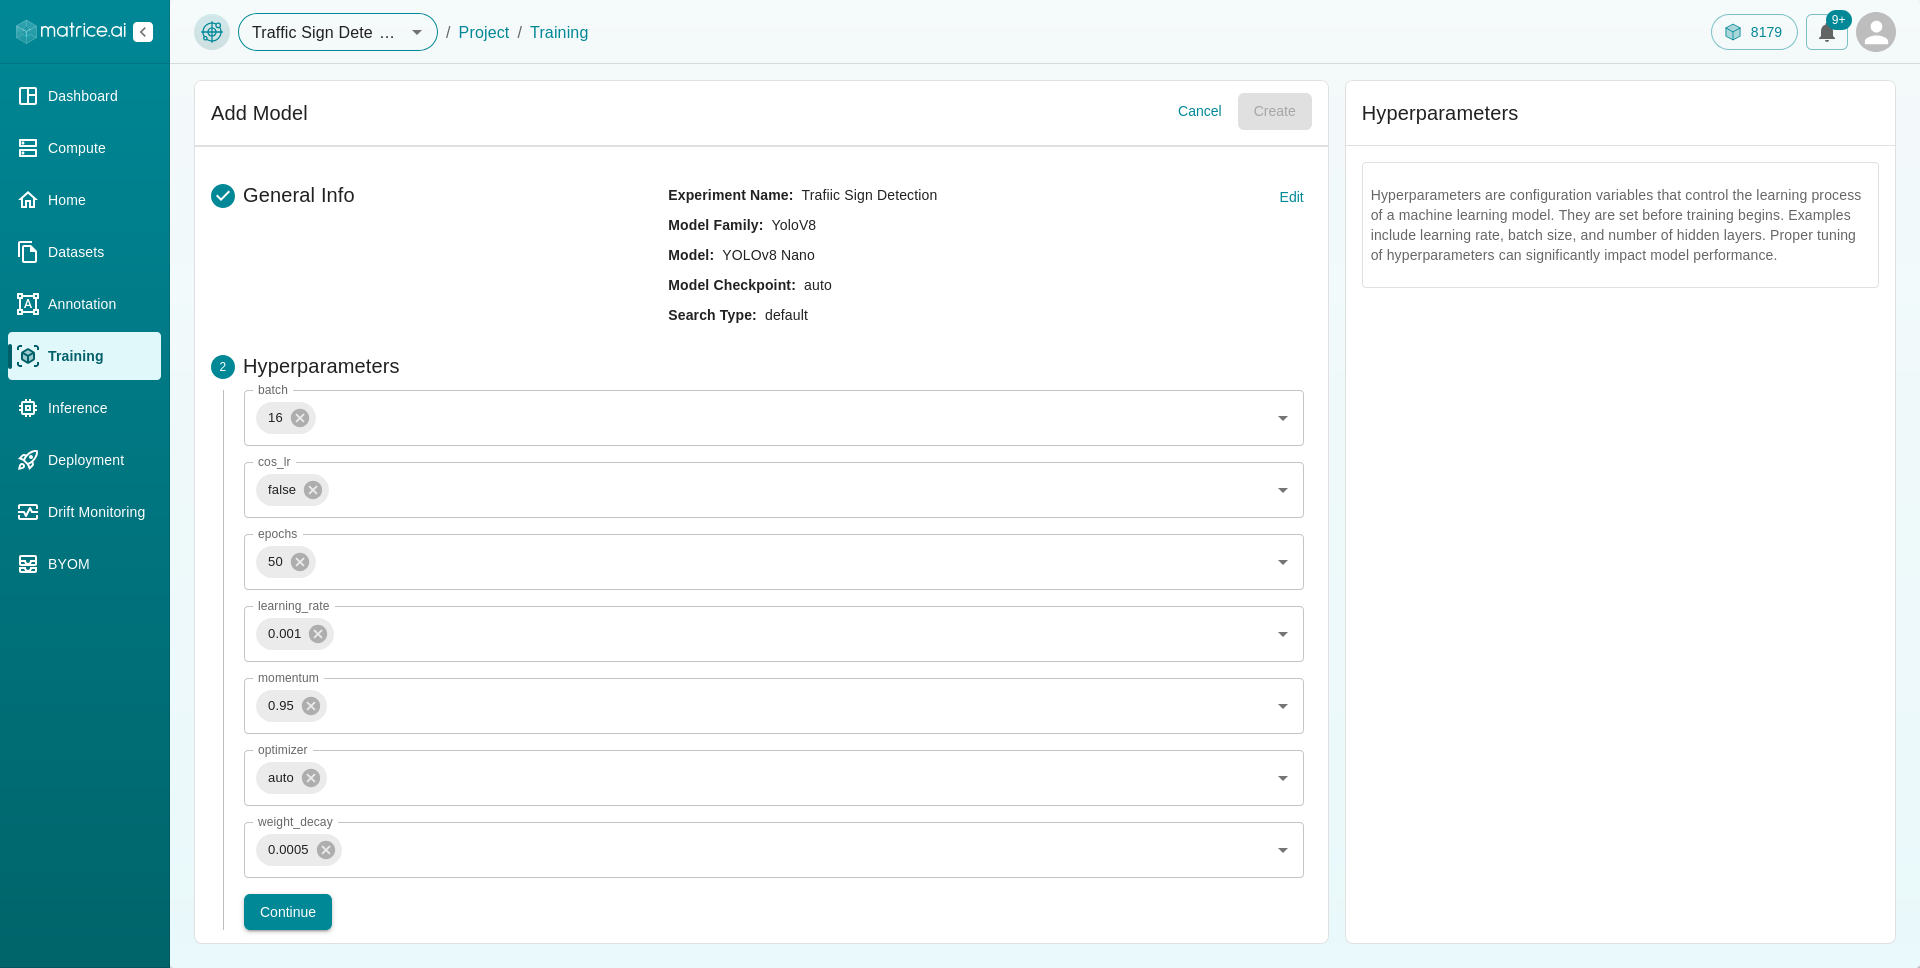Click inside the learning_rate input field
The width and height of the screenshot is (1920, 968).
pos(774,634)
